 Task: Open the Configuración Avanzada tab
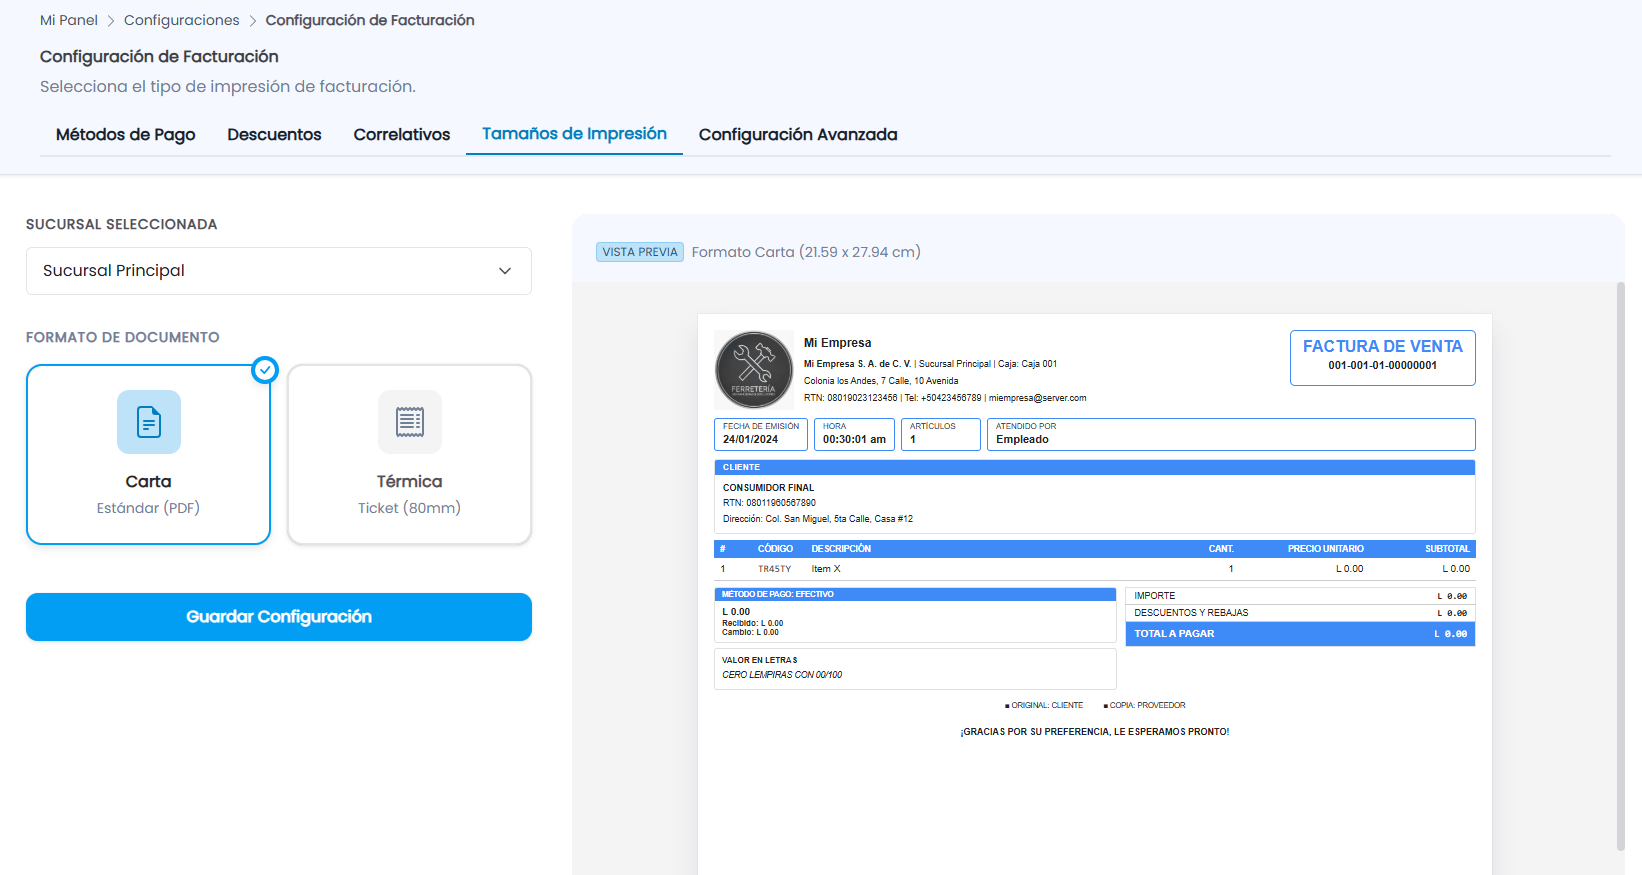798,134
